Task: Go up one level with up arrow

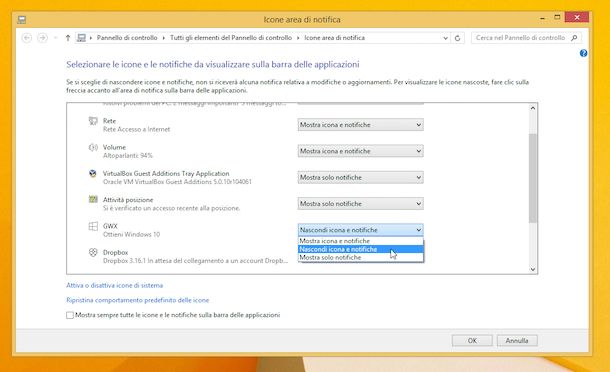Action: tap(68, 38)
